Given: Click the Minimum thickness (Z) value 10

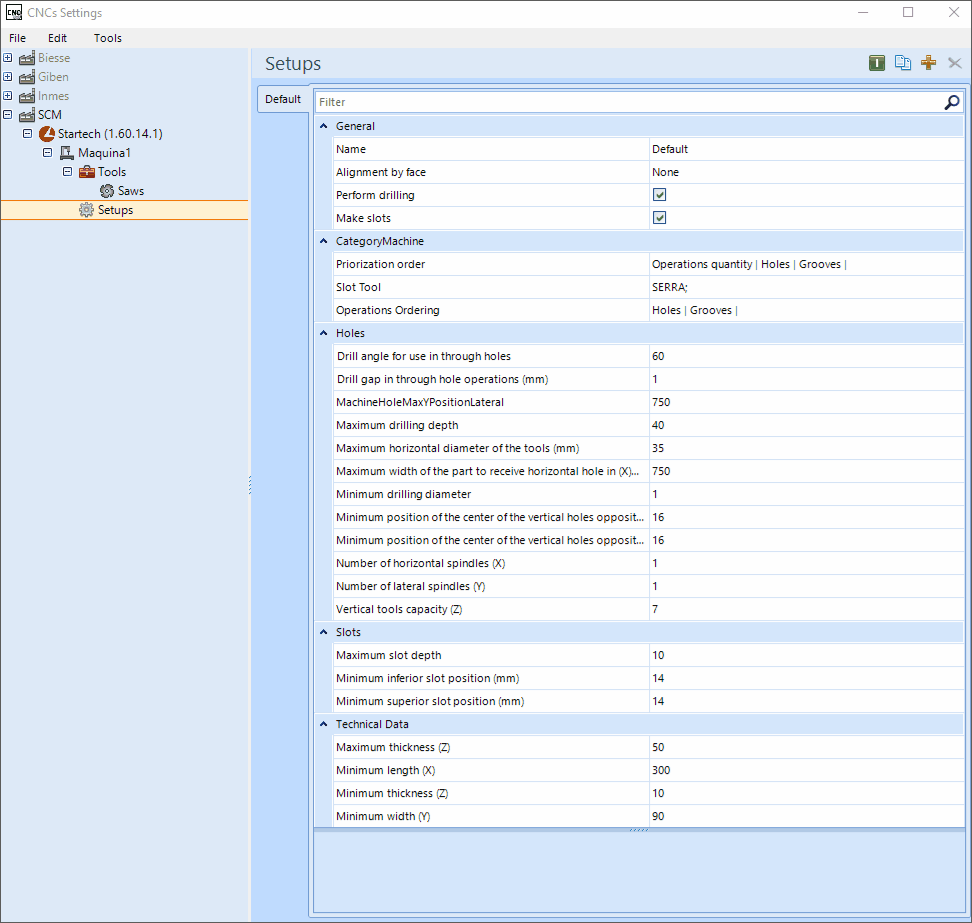Looking at the screenshot, I should 806,793.
